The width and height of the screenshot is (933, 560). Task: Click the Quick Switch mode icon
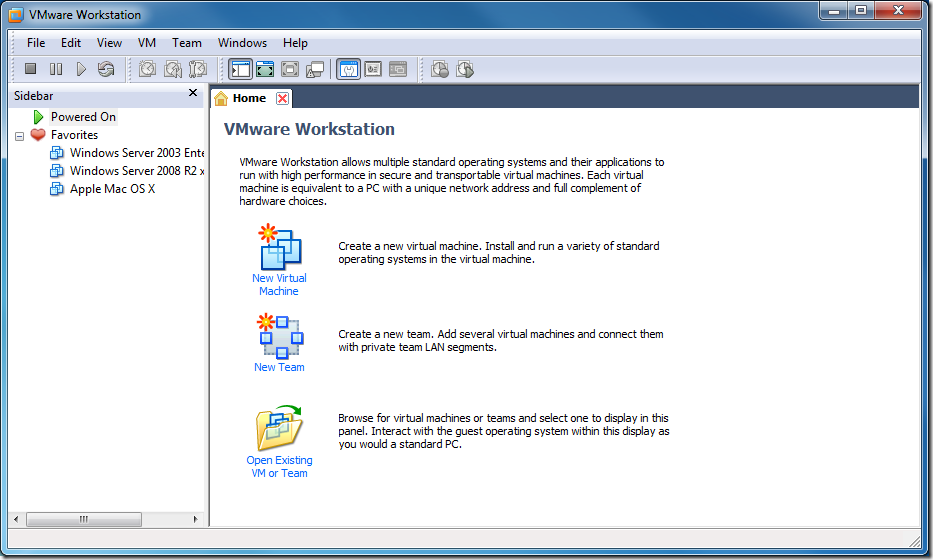(290, 69)
